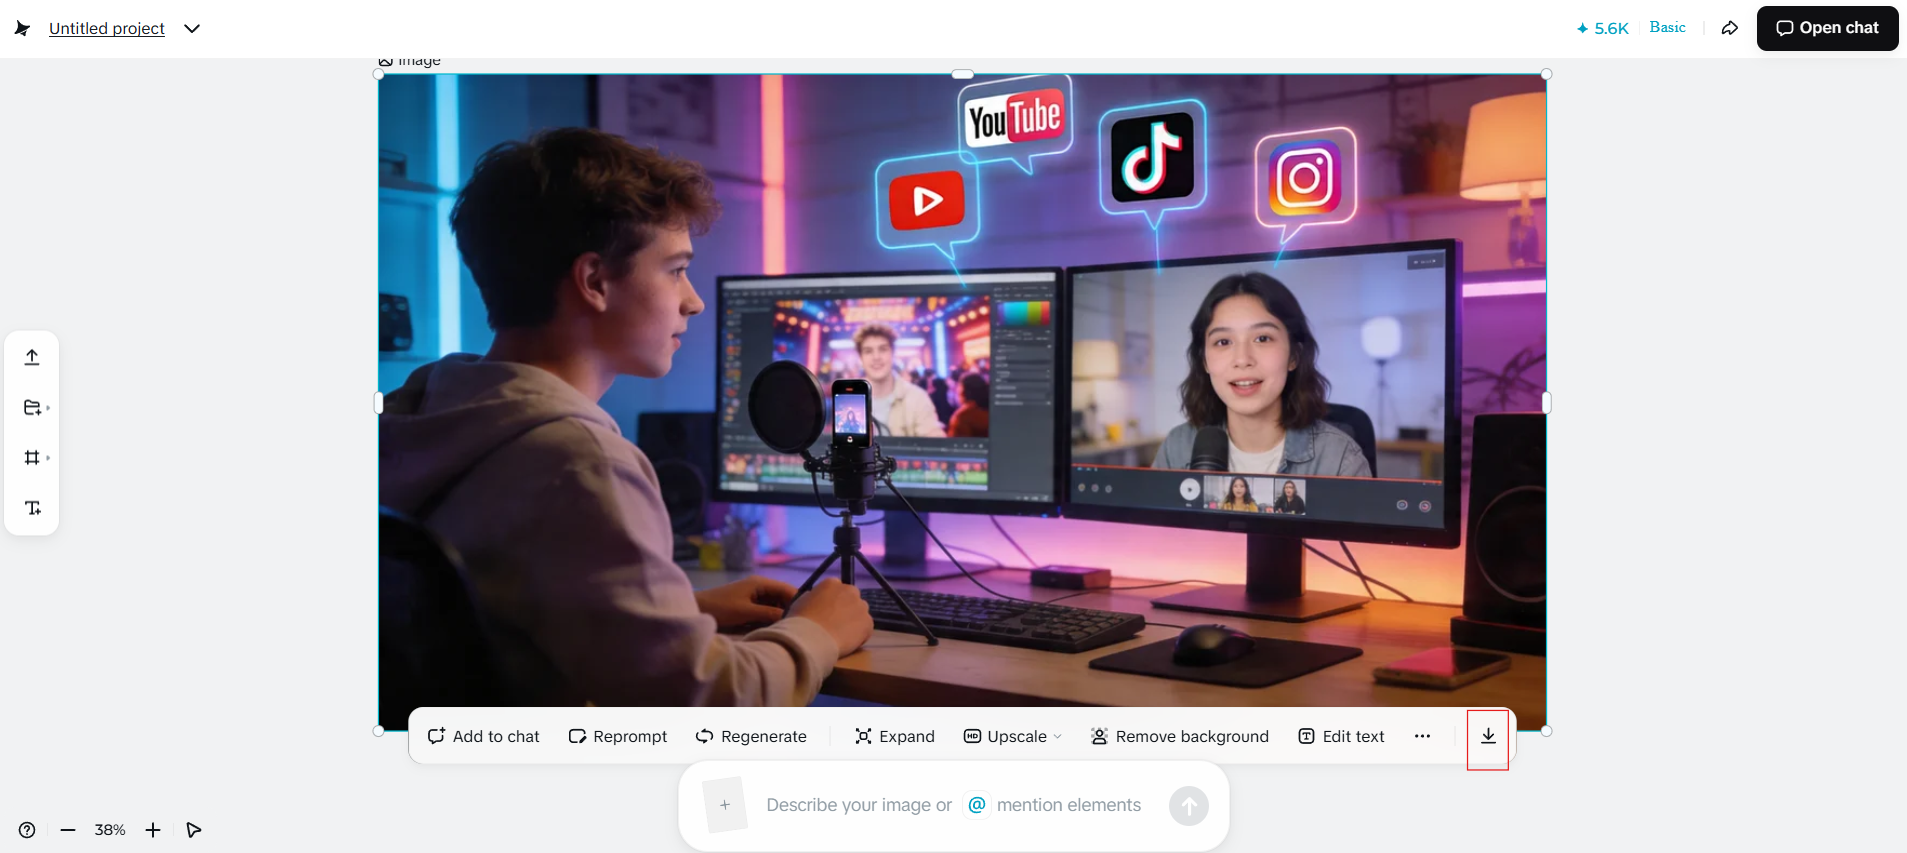The image size is (1907, 853).
Task: Click the right-edge middle handle of image
Action: 1547,403
